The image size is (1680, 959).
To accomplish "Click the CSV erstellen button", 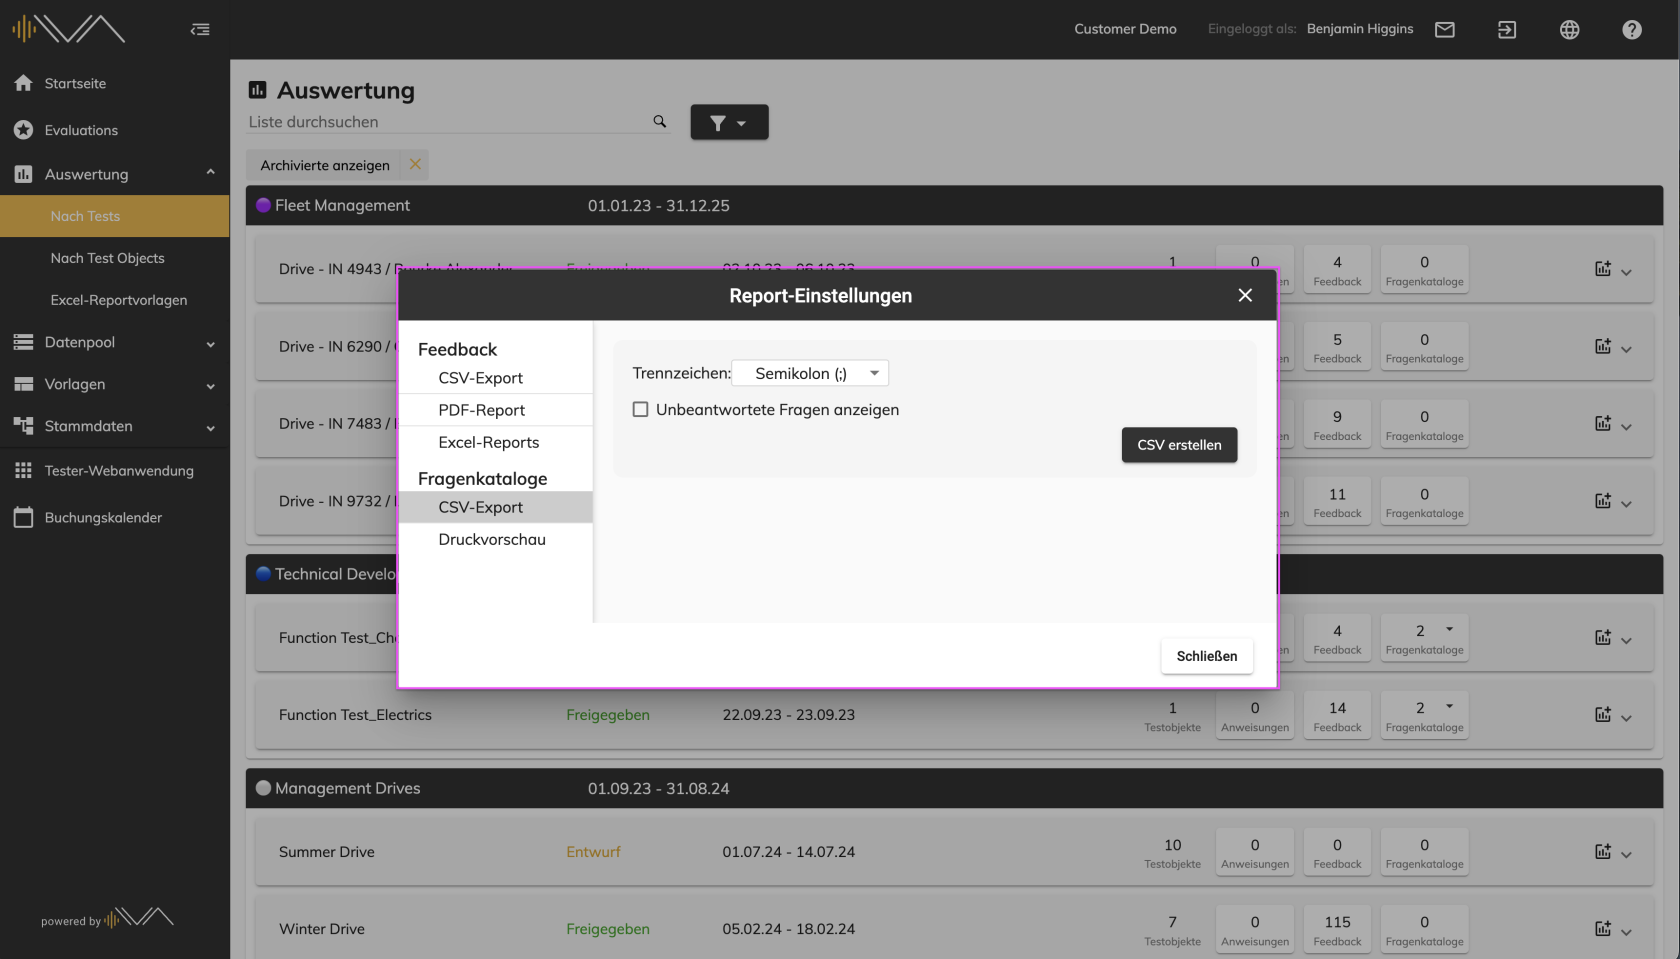I will point(1179,445).
